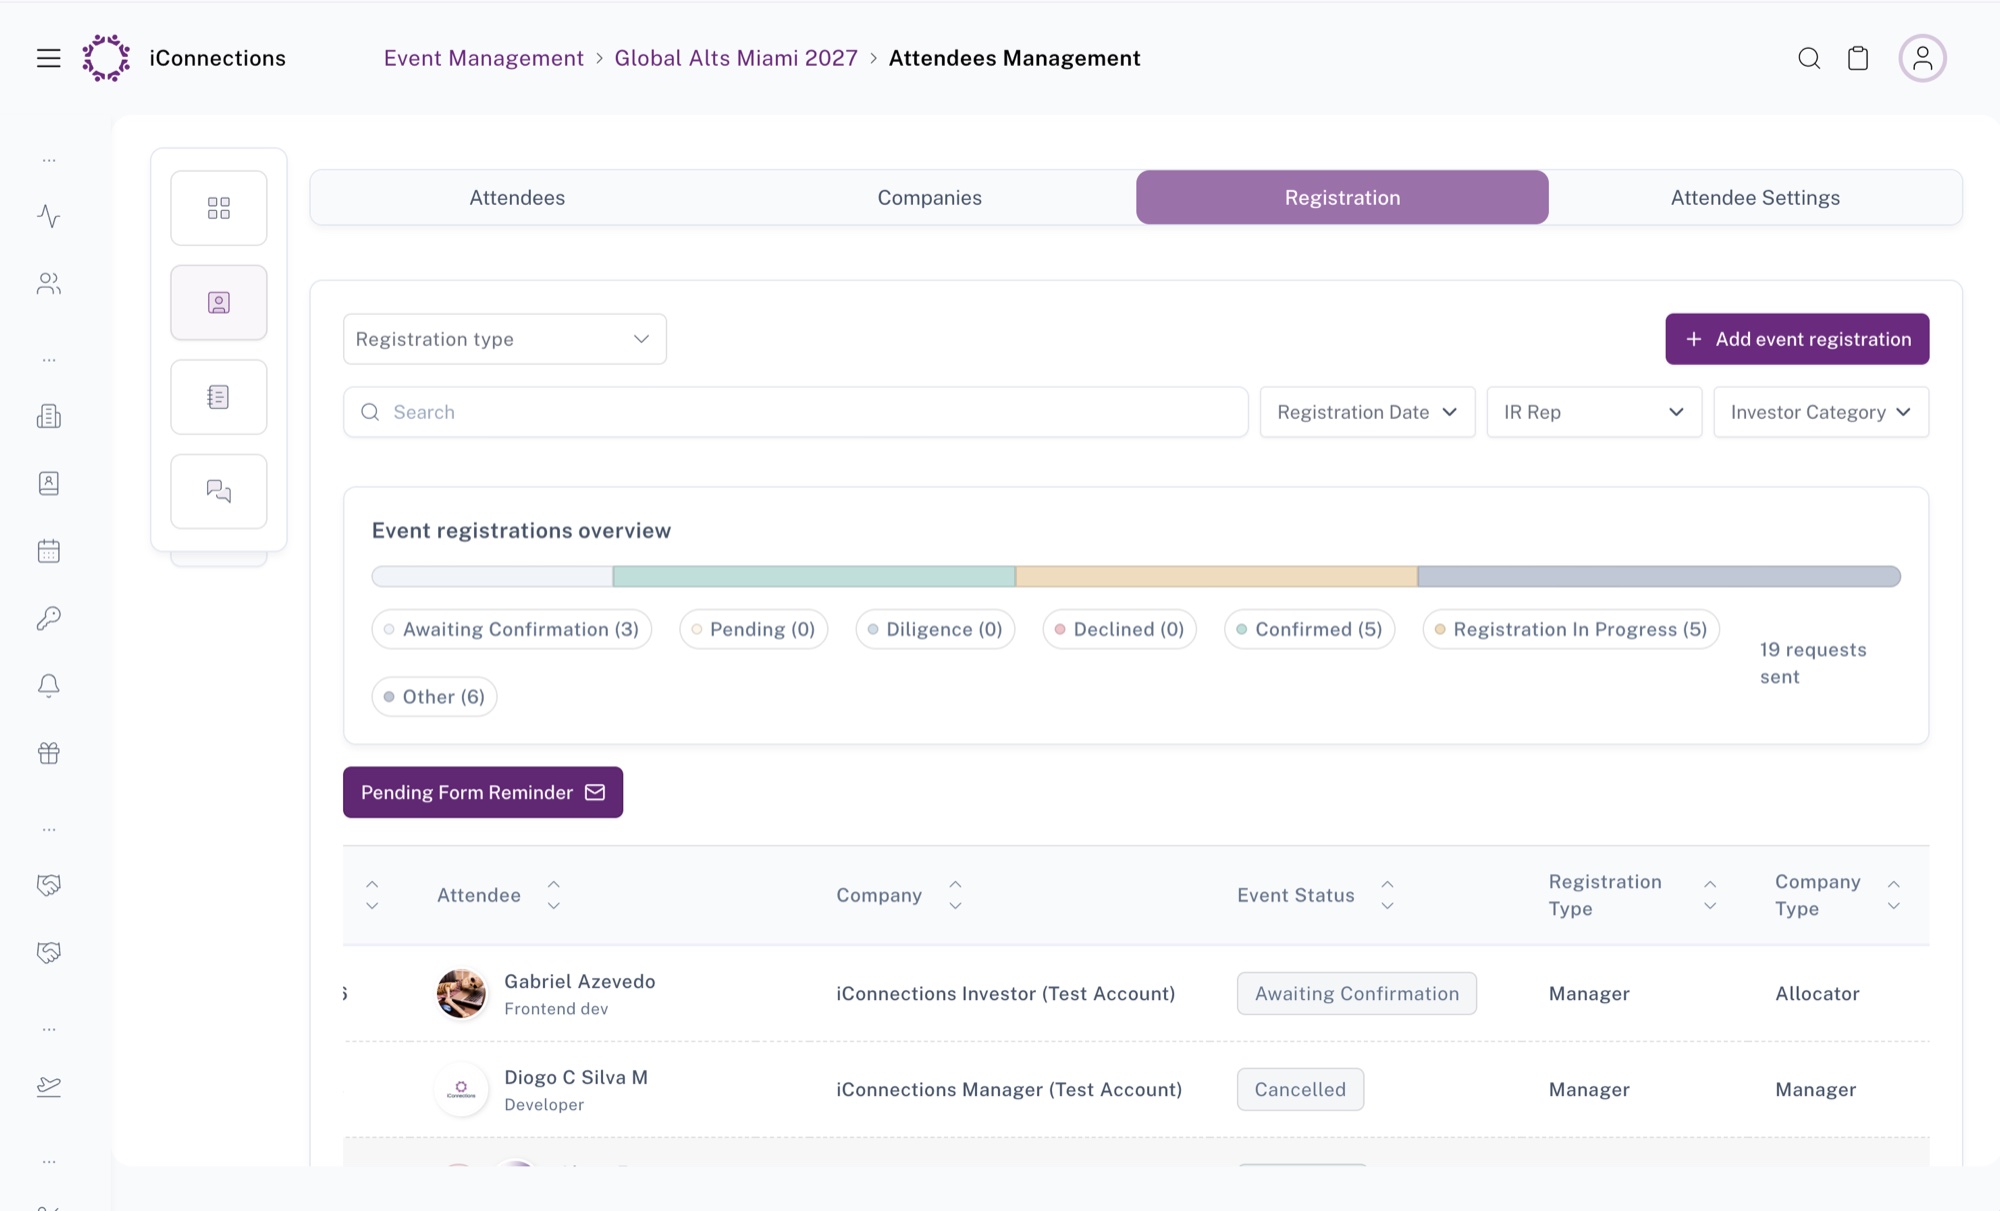Open the clipboard icon in header
The image size is (2000, 1211).
click(x=1858, y=58)
